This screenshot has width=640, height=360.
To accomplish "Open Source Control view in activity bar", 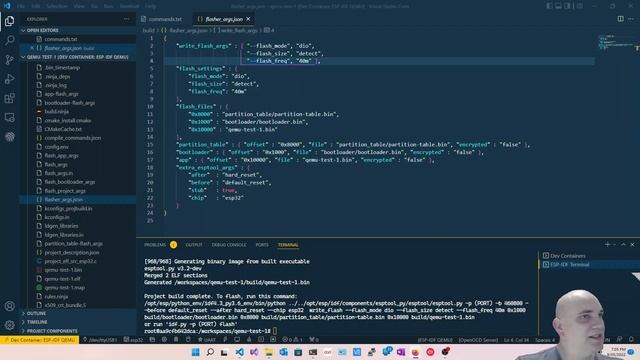I will pos(9,60).
